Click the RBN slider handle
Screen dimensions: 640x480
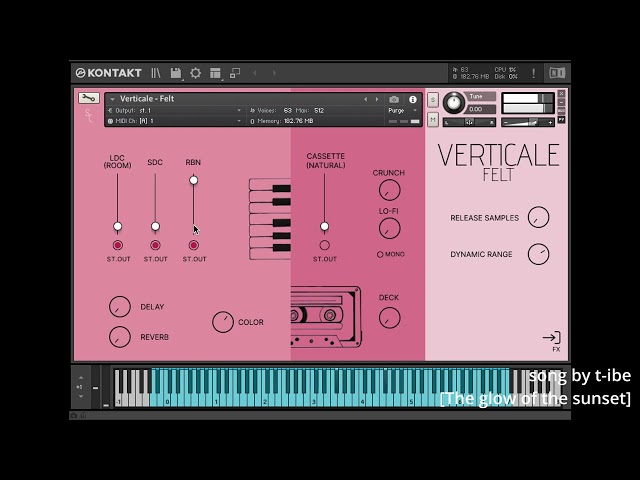193,180
